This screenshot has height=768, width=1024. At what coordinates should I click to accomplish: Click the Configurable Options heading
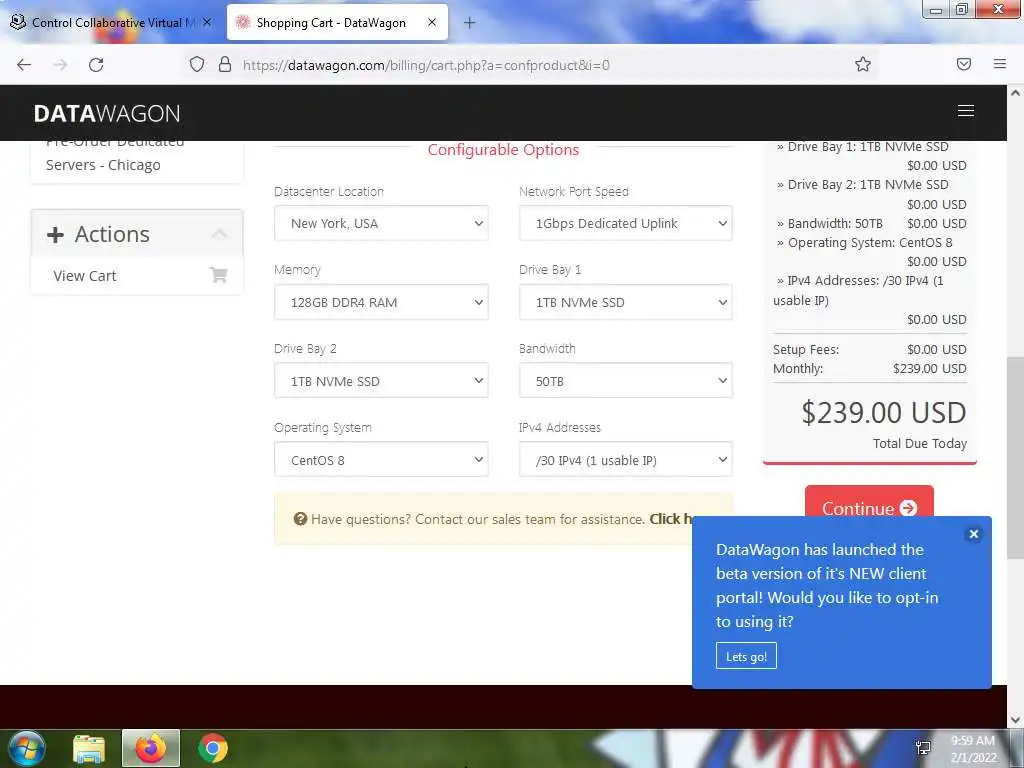(504, 150)
